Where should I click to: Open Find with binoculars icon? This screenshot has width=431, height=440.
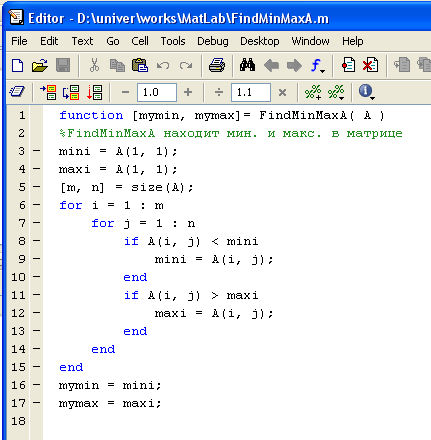point(247,65)
